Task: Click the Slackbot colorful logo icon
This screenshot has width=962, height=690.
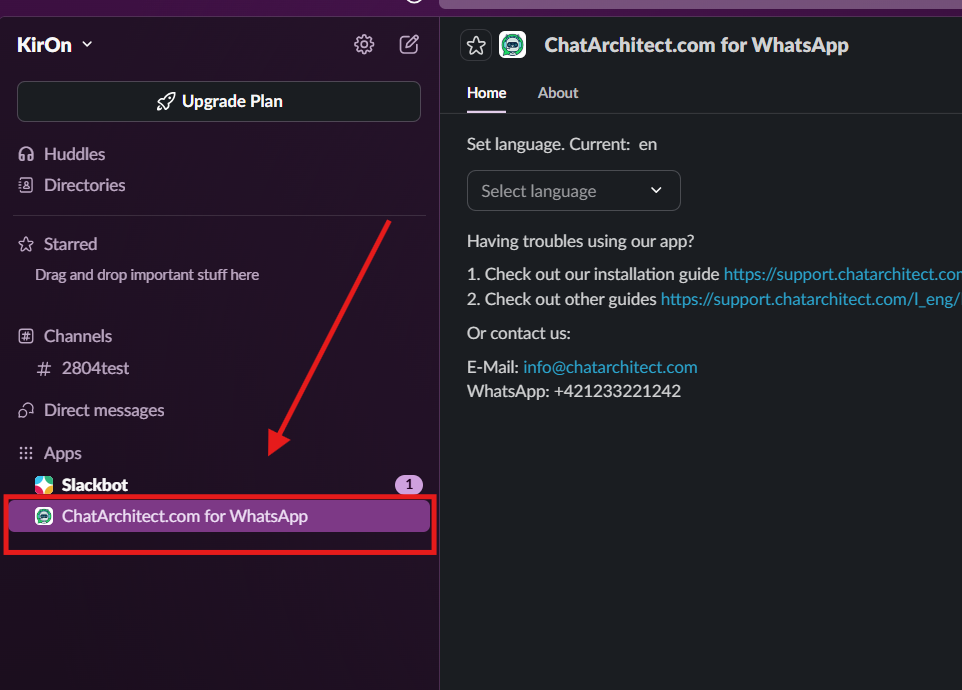Action: tap(44, 485)
